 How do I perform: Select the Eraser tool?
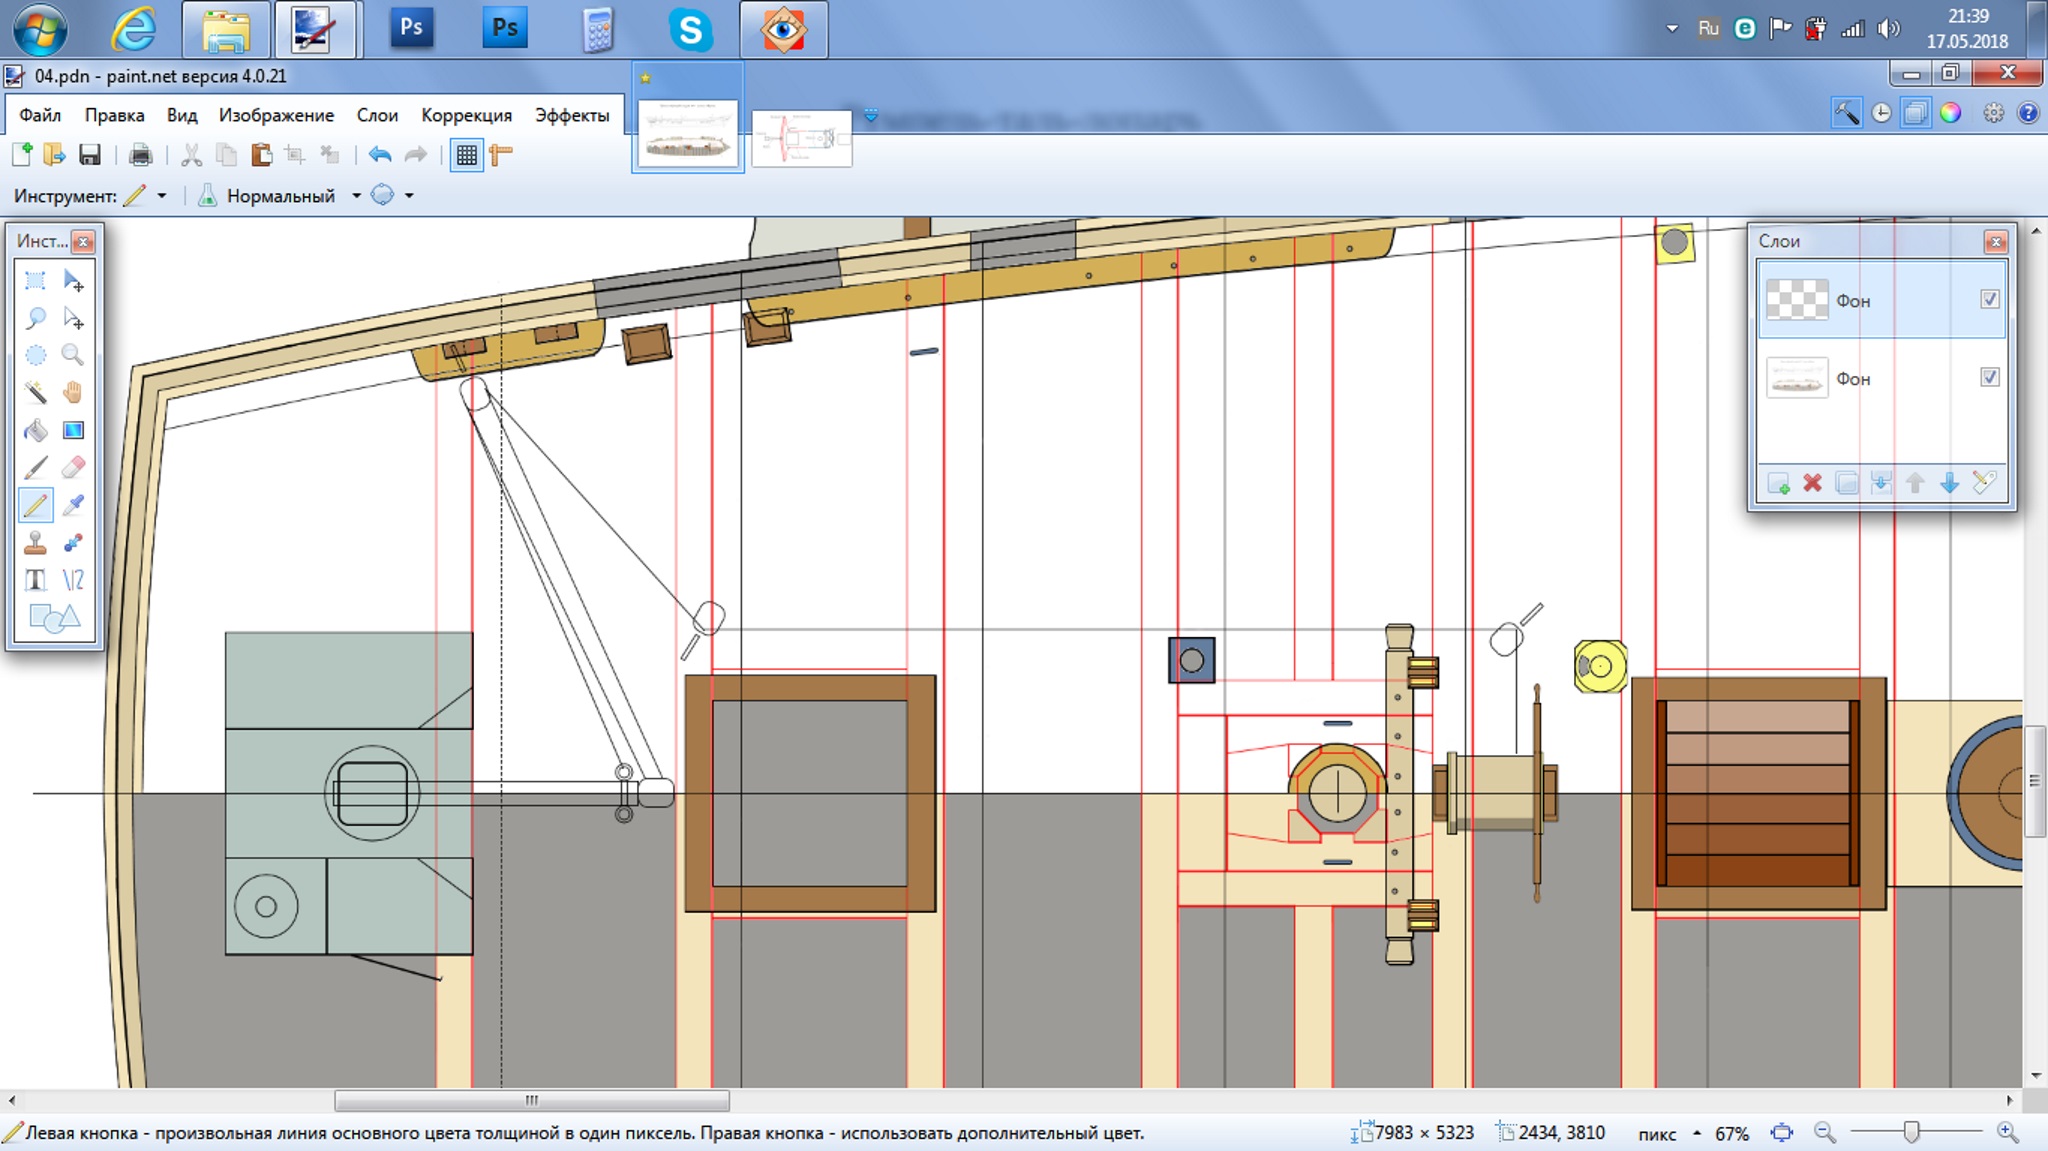tap(73, 467)
